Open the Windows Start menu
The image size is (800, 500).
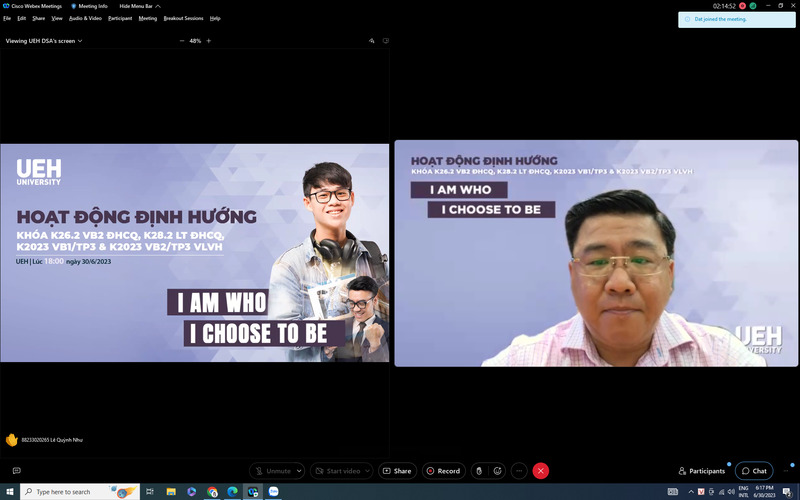pos(10,492)
